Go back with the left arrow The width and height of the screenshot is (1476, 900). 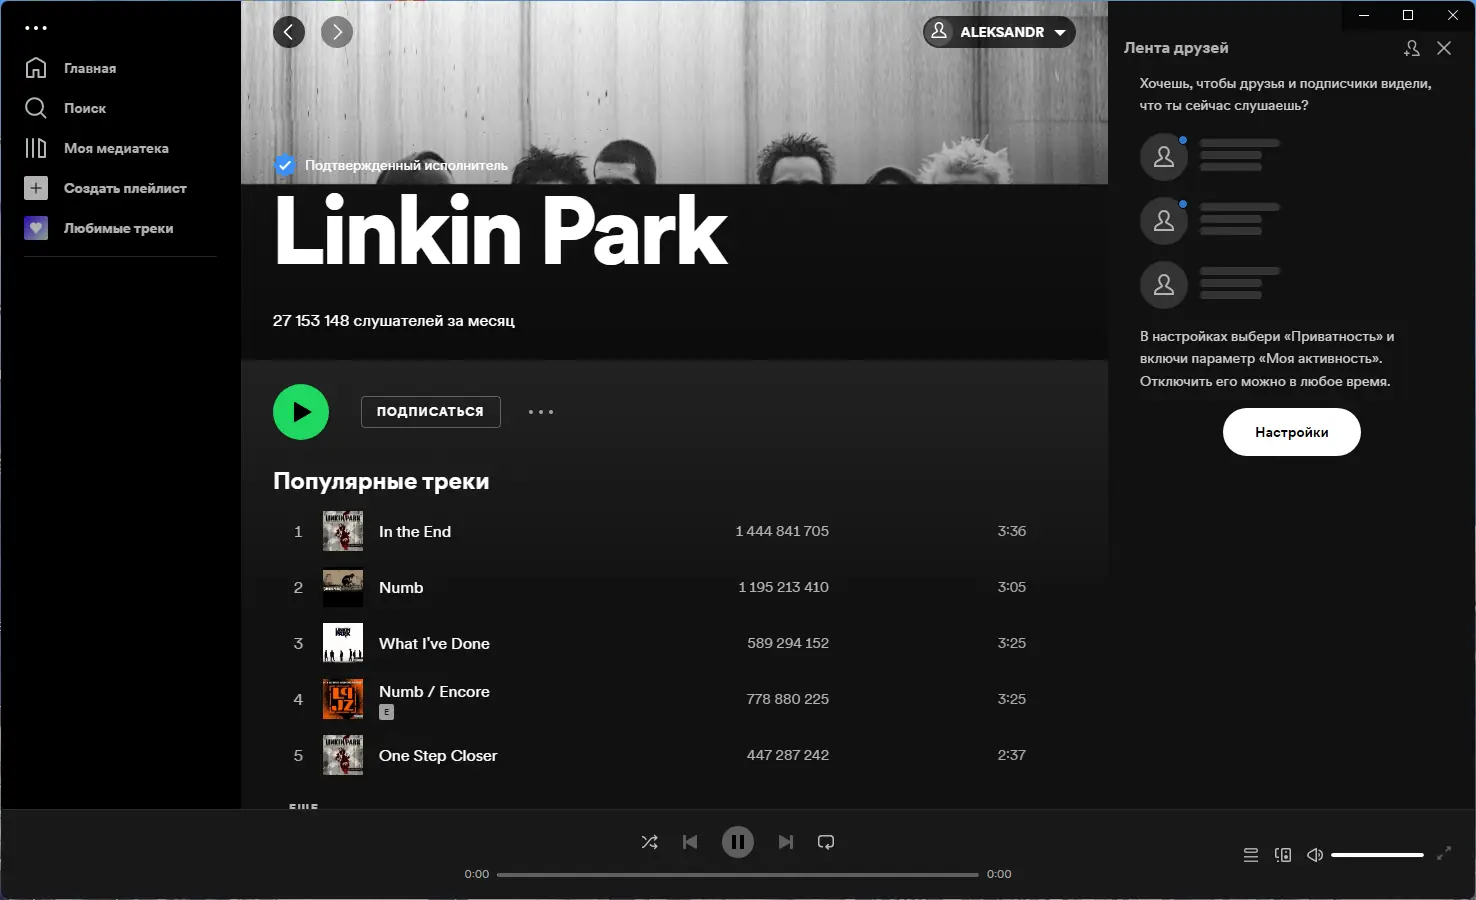(x=289, y=32)
